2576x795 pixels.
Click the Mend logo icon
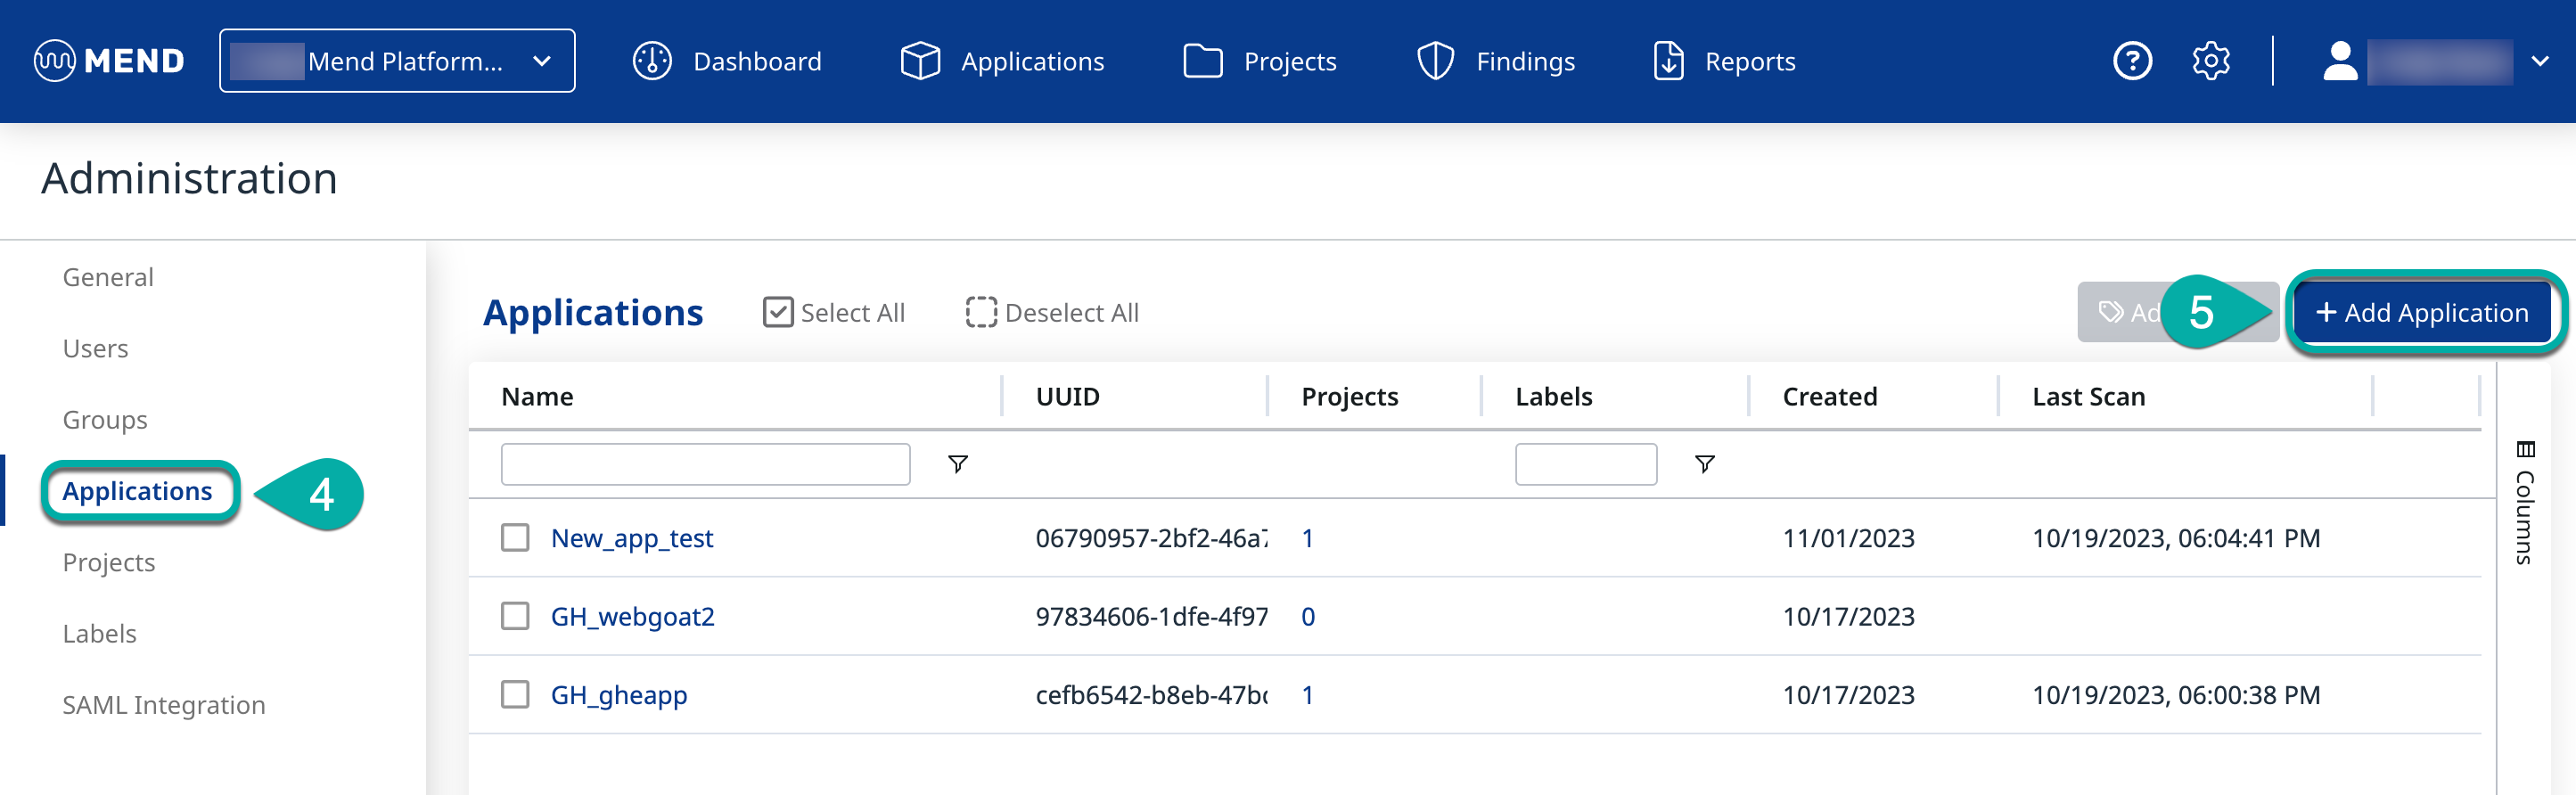(54, 61)
